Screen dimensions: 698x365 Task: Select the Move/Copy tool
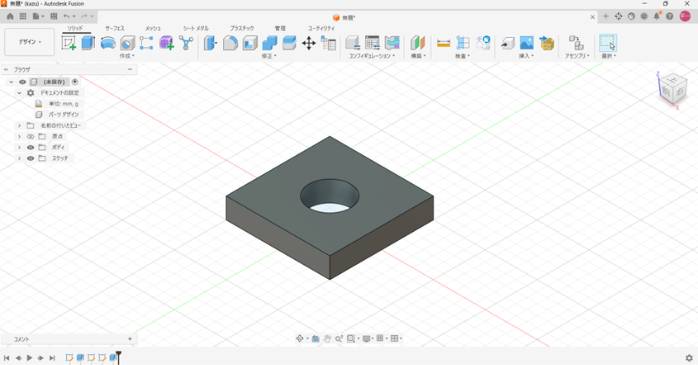308,43
